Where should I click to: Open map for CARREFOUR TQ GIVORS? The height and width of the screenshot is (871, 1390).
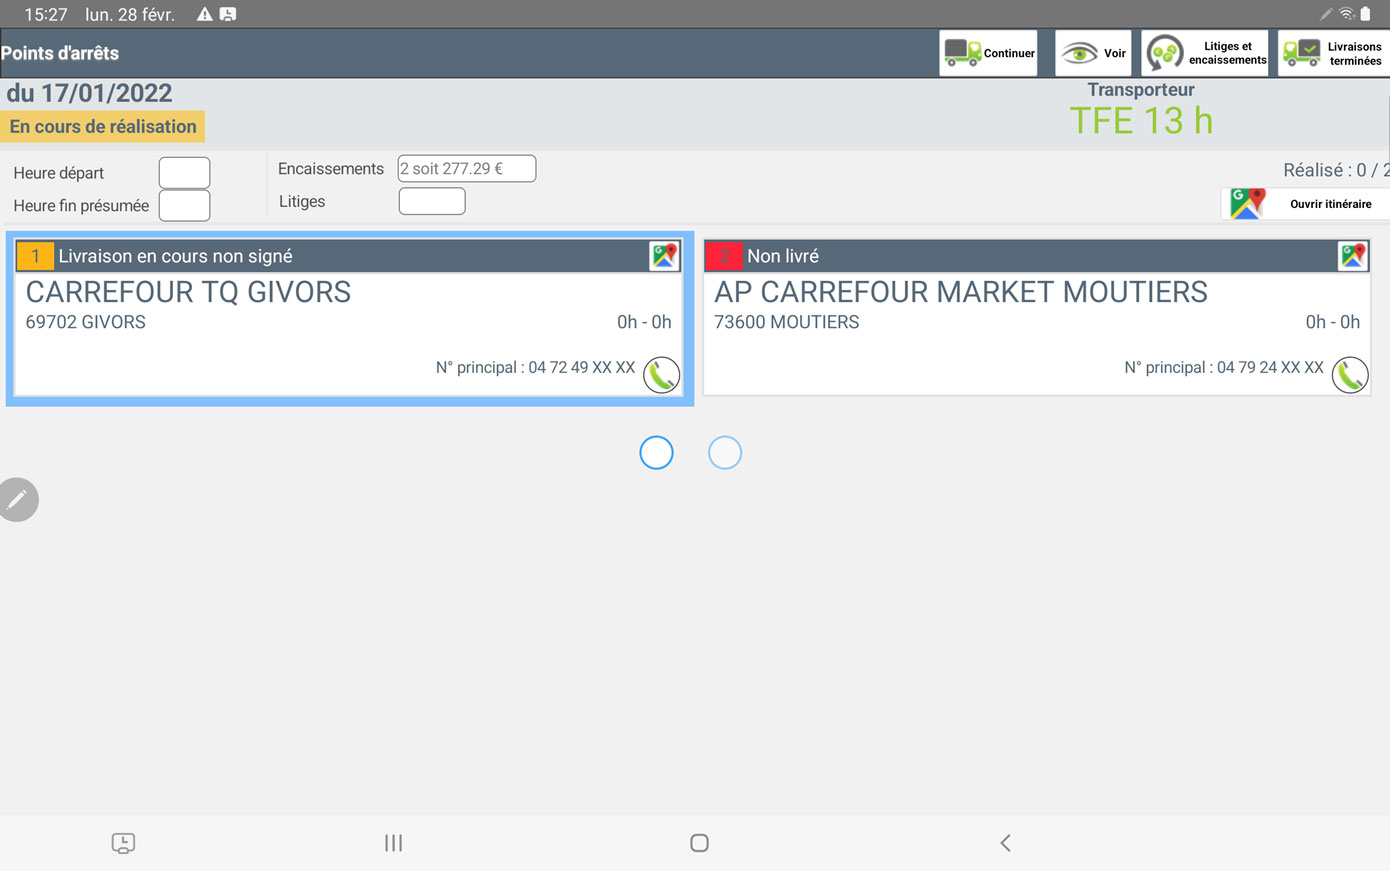click(x=664, y=256)
